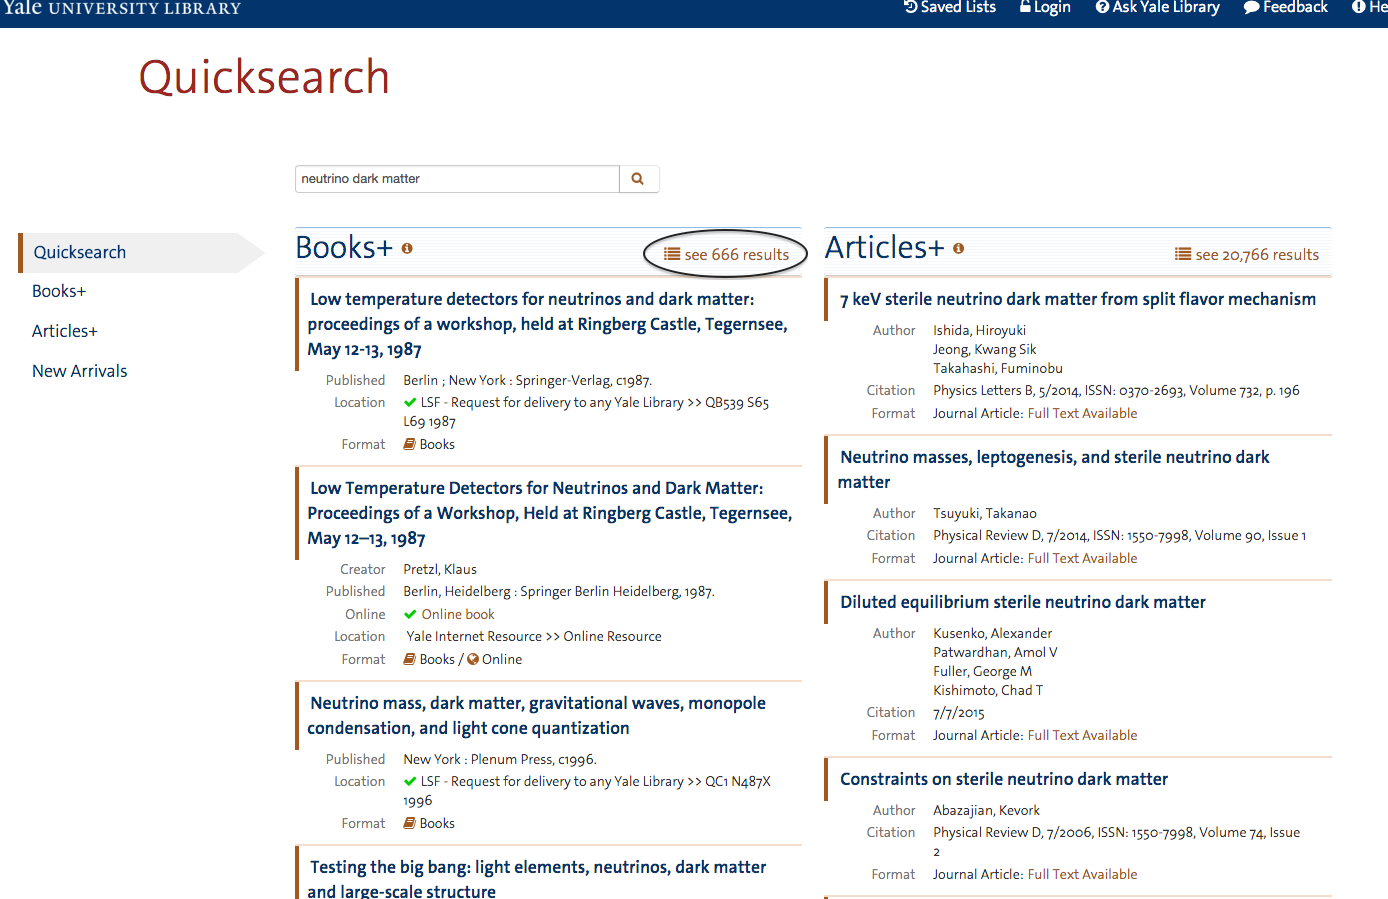Click the New York : Plenum Press, c1996 text

tap(500, 759)
